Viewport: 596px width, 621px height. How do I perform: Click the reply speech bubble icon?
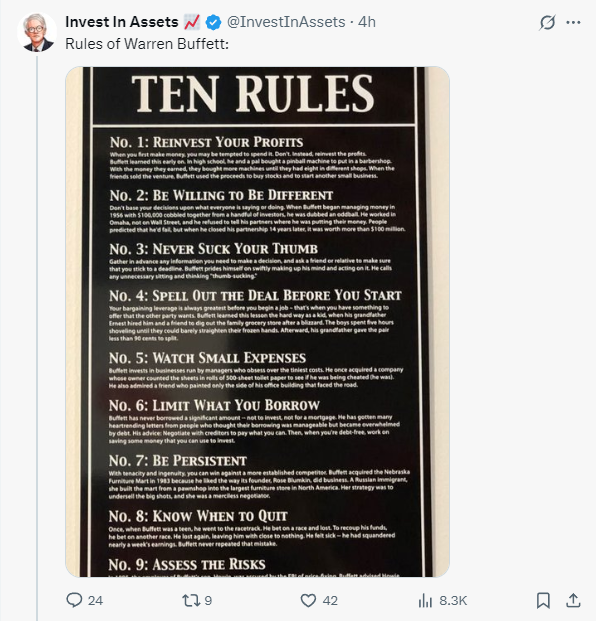tap(74, 600)
